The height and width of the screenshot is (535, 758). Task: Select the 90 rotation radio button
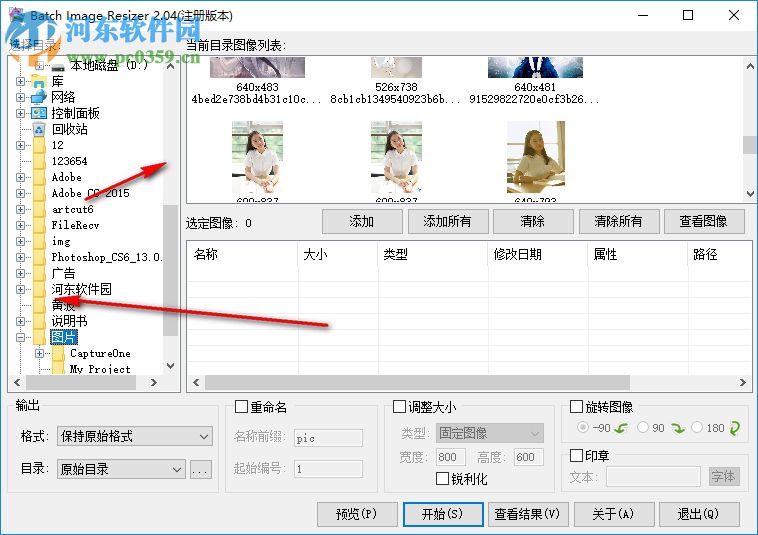coord(643,427)
